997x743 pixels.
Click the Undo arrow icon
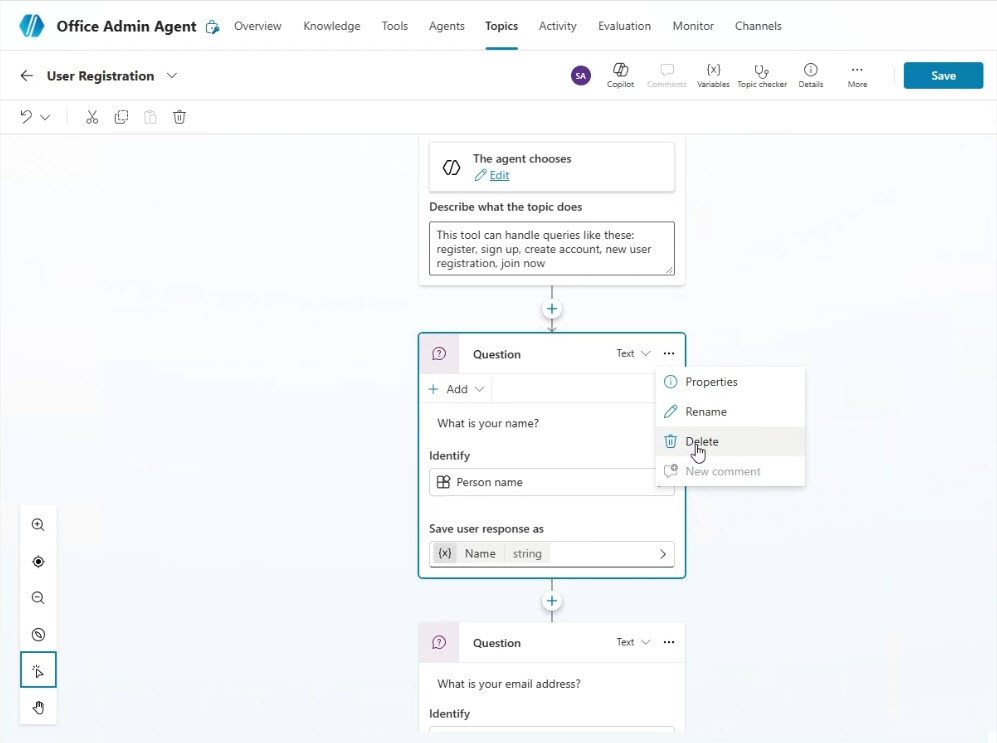point(26,117)
